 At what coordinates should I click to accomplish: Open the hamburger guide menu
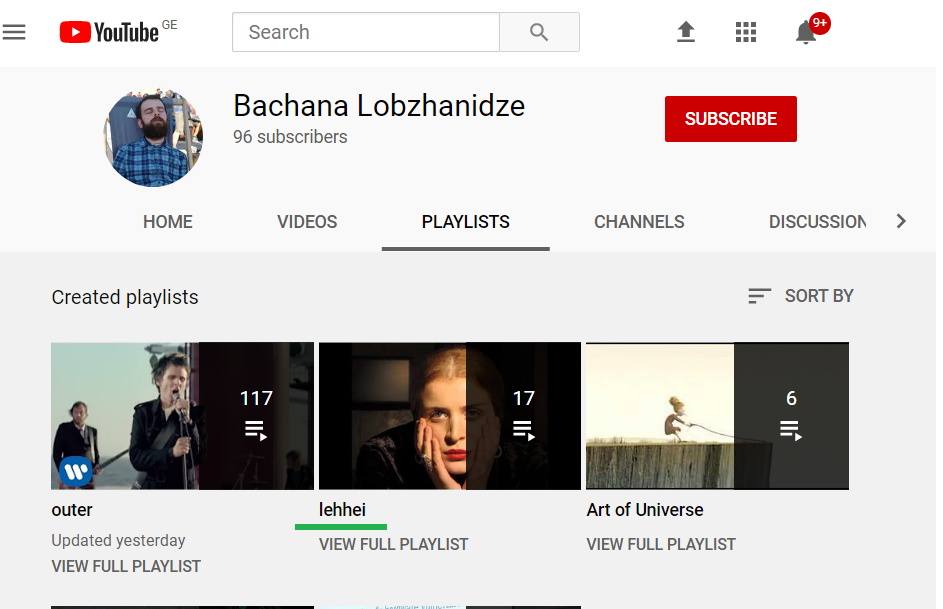pos(14,32)
